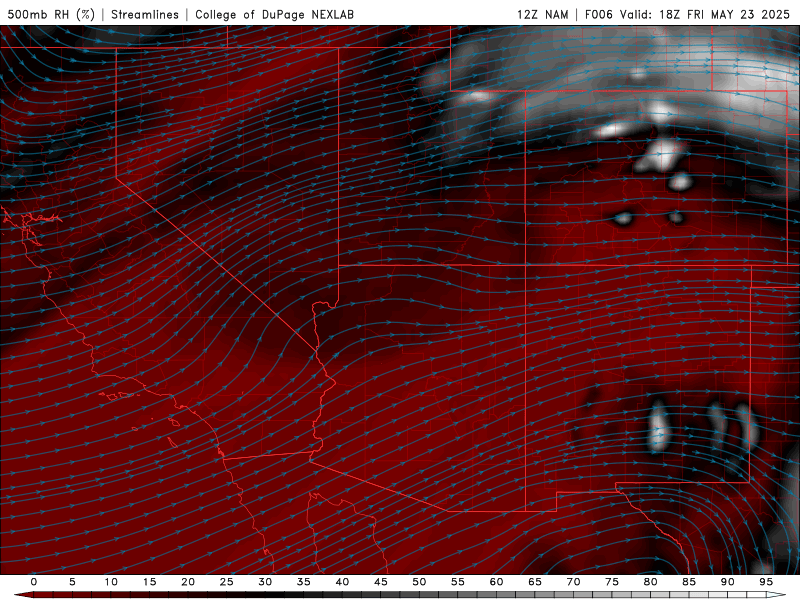Click the '20' label on RH scale

click(188, 582)
